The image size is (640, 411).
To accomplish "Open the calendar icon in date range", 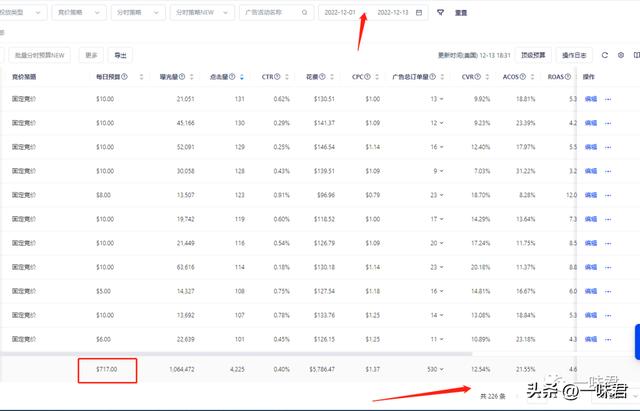I will coord(419,13).
